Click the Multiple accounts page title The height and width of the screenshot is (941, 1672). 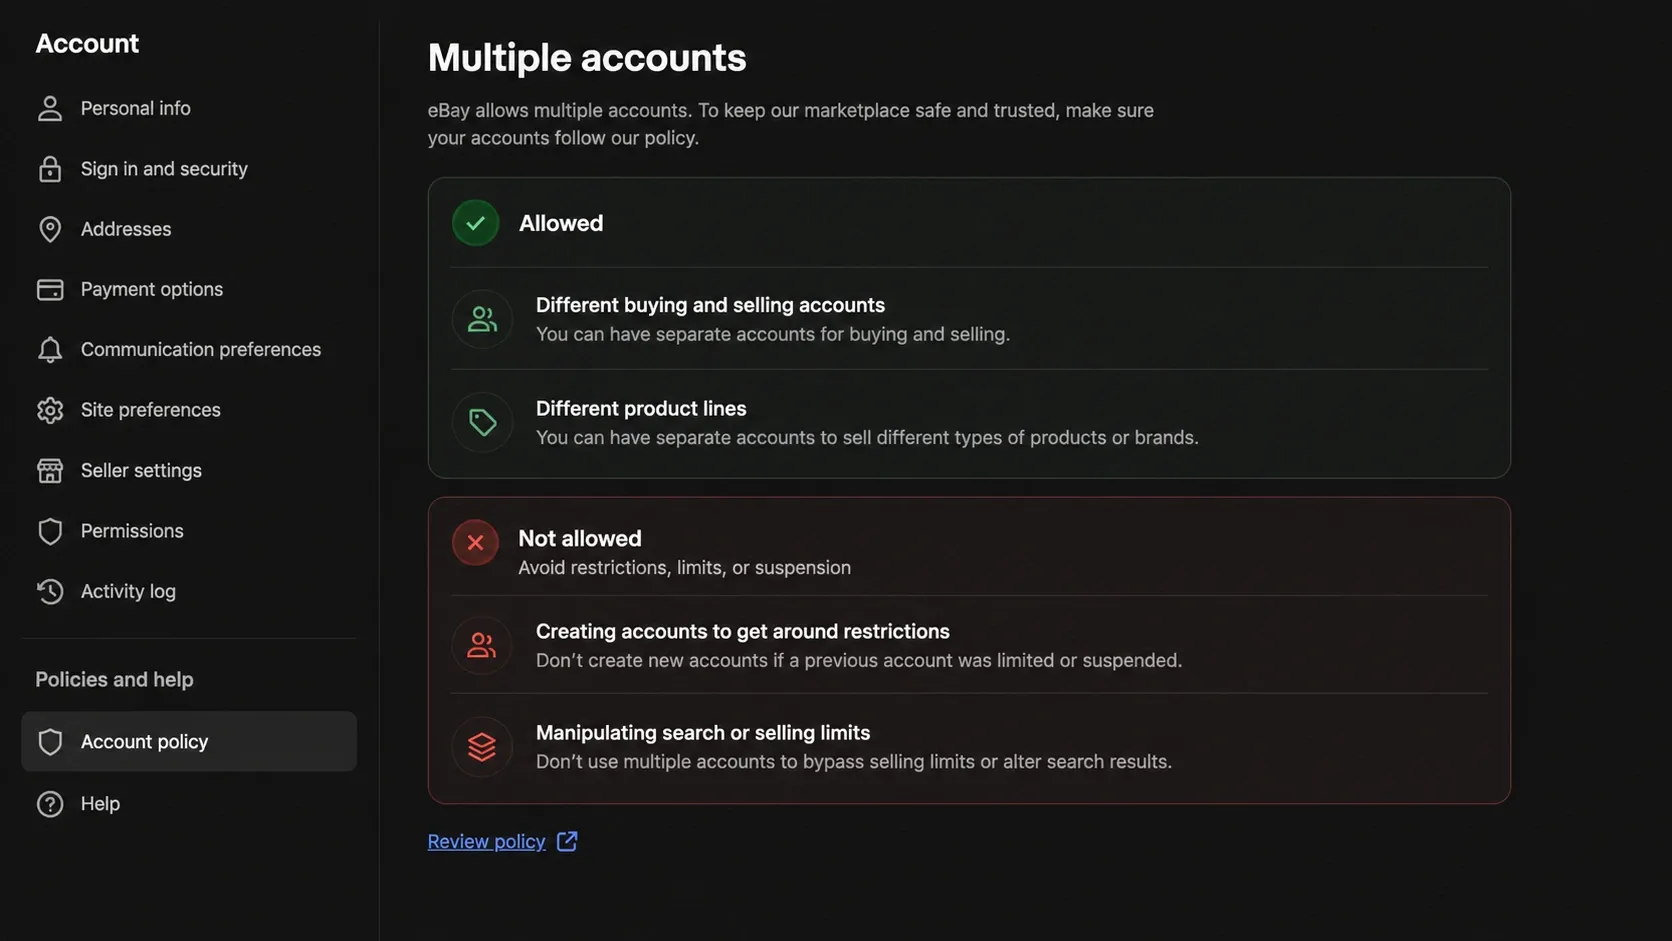[587, 57]
